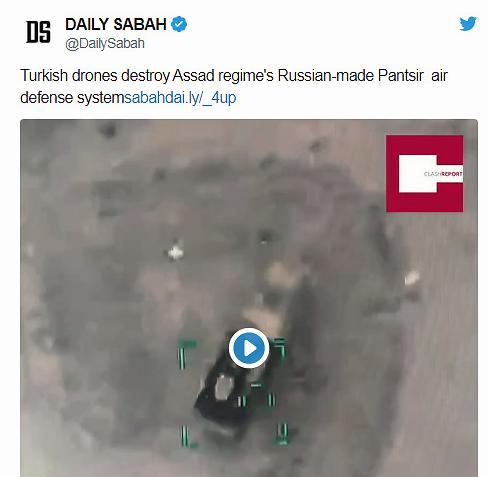Click the lower-left green targeting bracket

coord(188,436)
